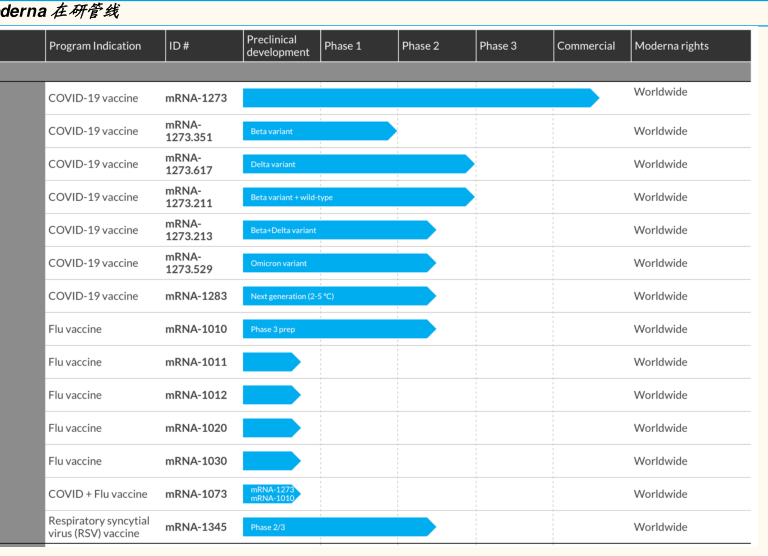Click the Program Indication column header
The image size is (768, 556).
pyautogui.click(x=95, y=46)
